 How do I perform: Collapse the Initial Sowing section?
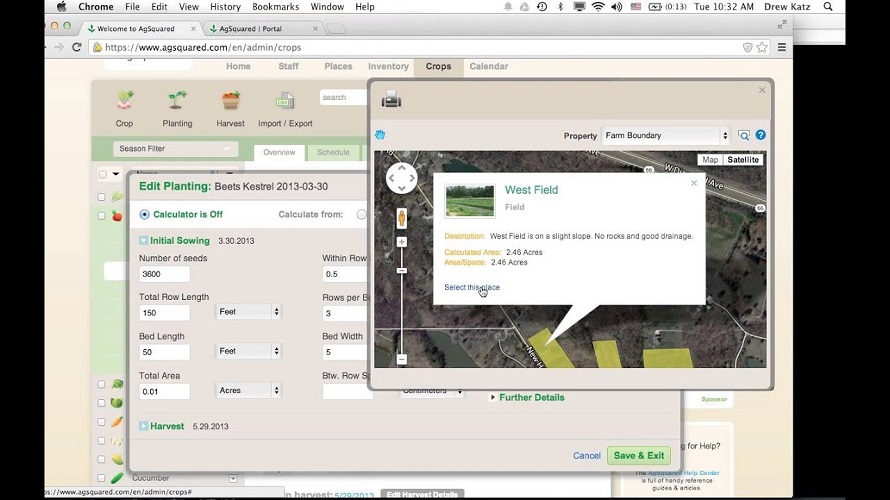143,241
